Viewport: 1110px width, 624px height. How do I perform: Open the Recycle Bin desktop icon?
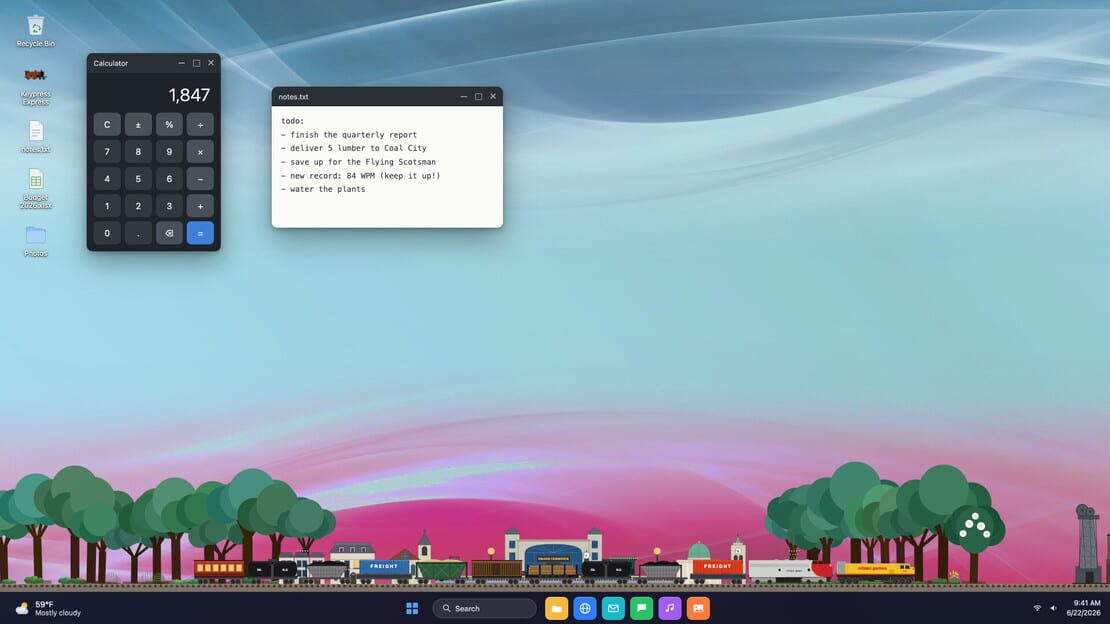point(35,31)
